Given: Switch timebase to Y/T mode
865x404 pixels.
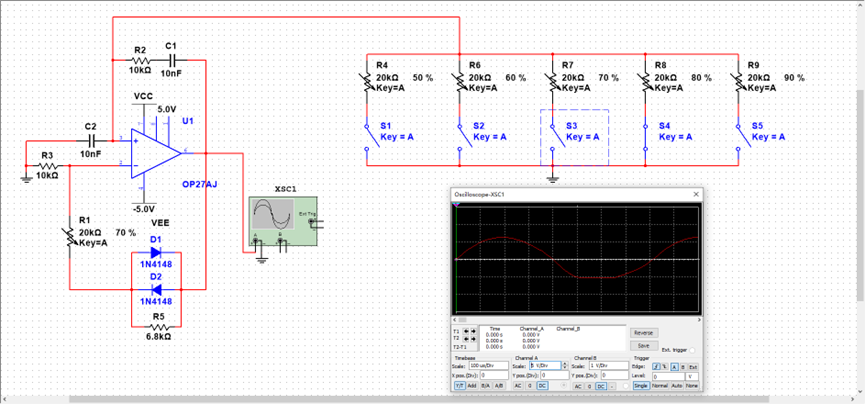Looking at the screenshot, I should [460, 385].
